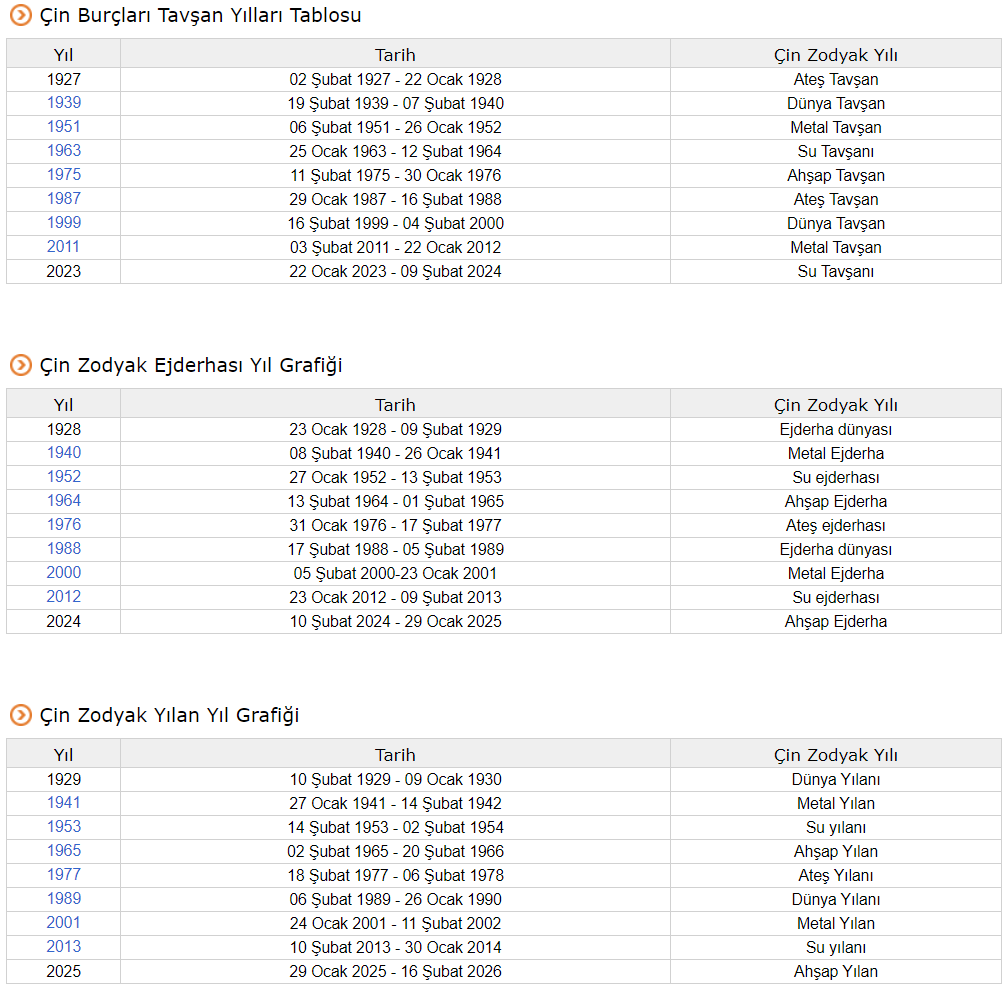
Task: Follow the 1963 year link
Action: tap(64, 151)
